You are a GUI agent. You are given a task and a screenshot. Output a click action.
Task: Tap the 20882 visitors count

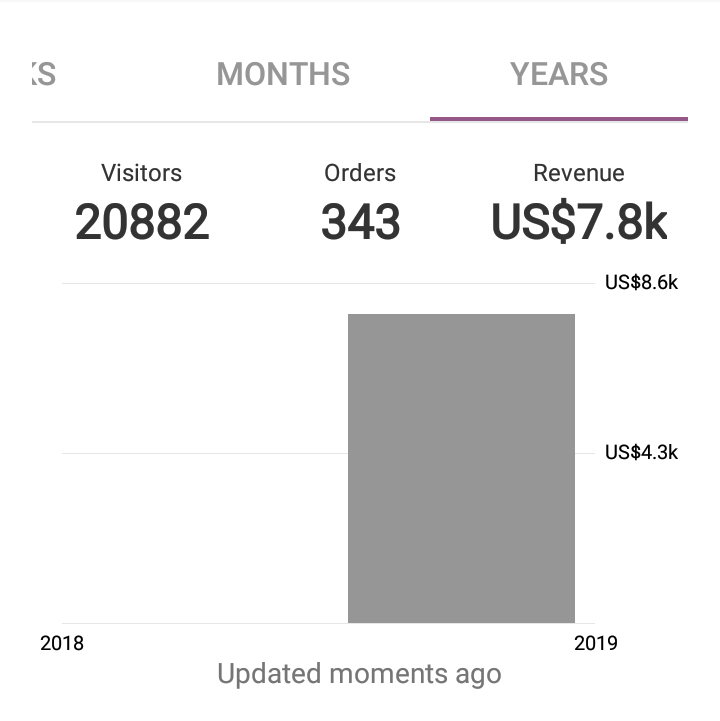(x=142, y=222)
